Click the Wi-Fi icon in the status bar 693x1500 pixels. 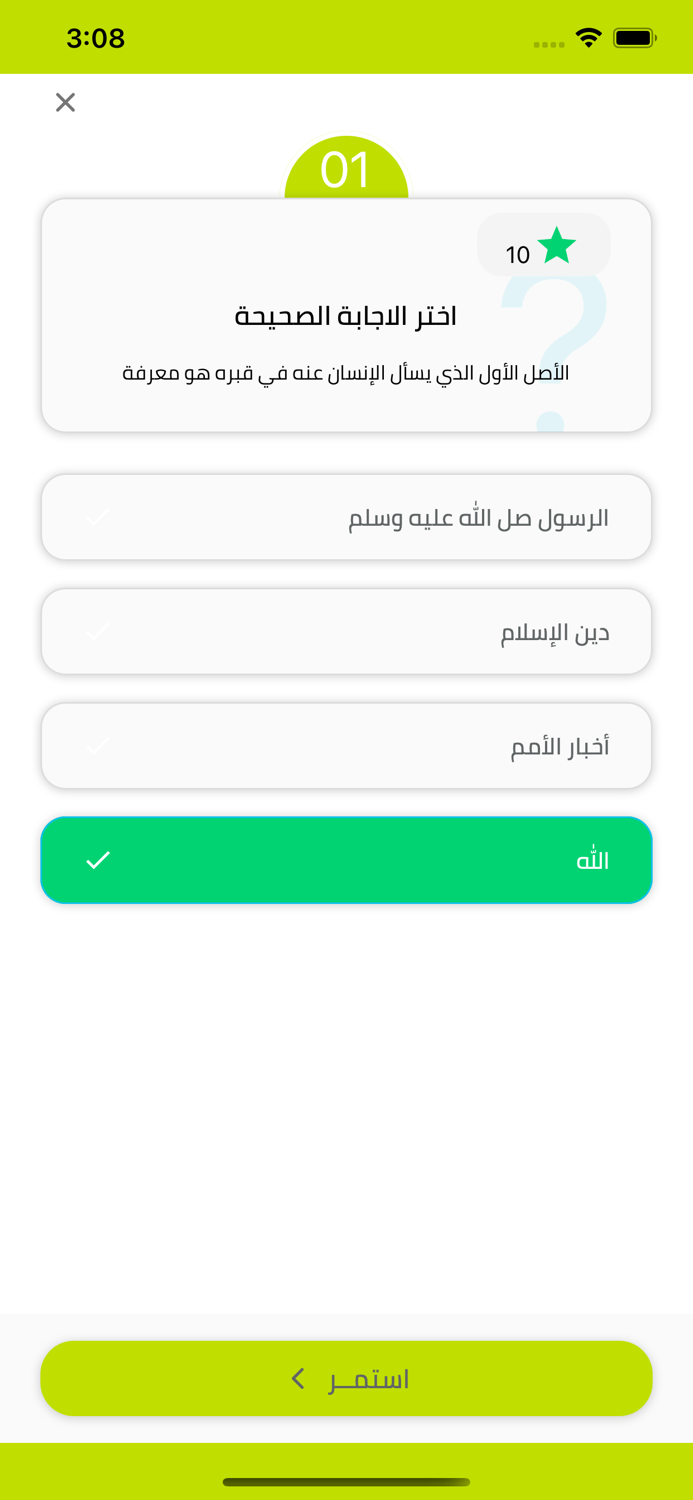588,36
